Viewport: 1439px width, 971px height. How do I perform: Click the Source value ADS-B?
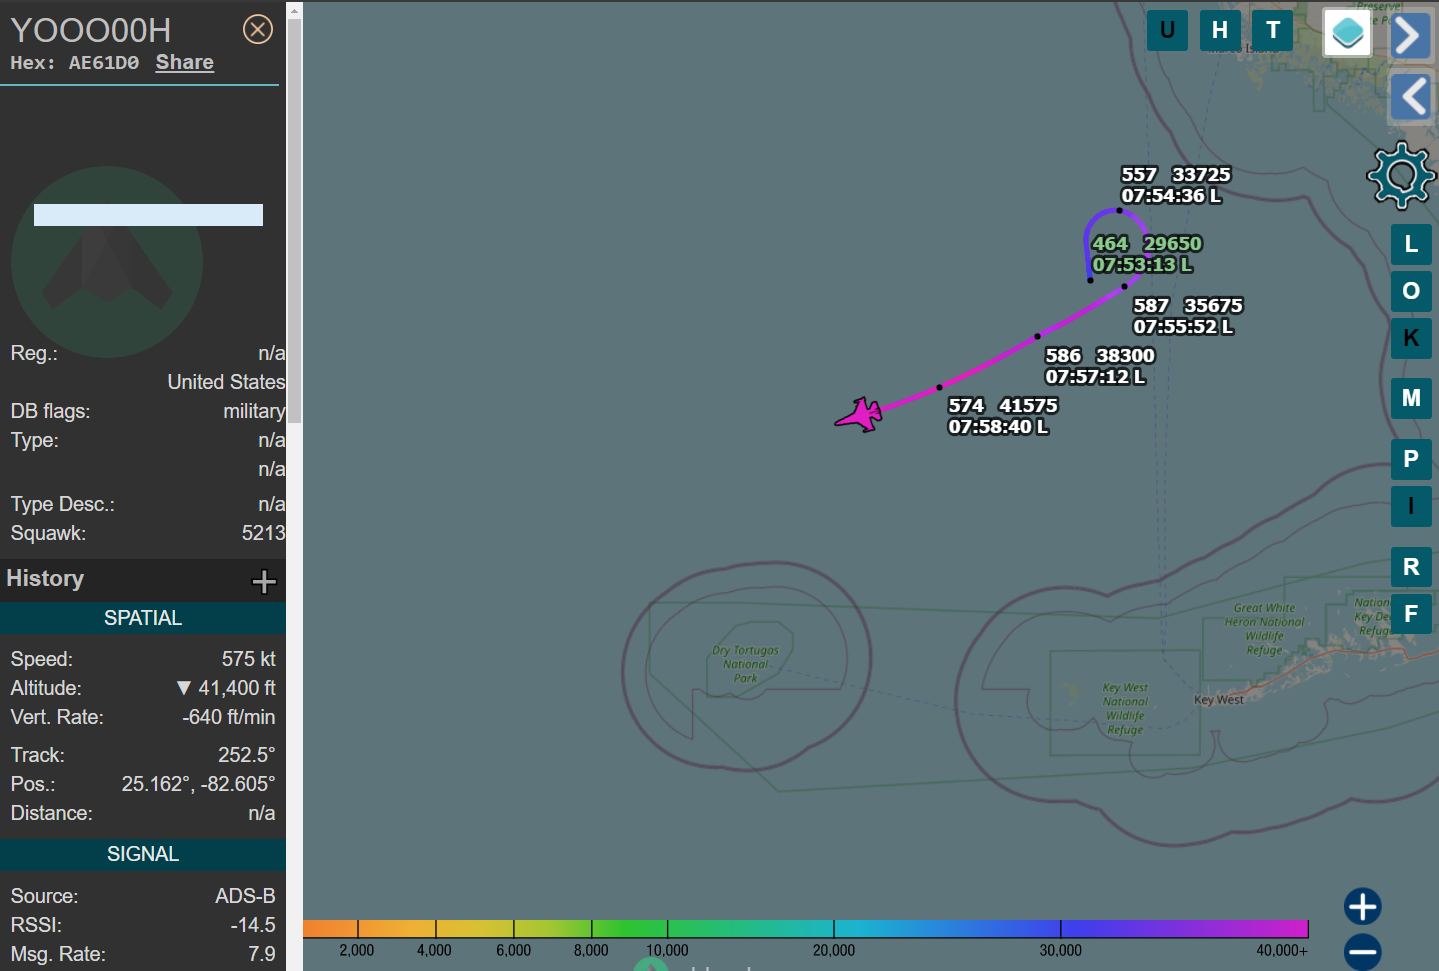[245, 896]
